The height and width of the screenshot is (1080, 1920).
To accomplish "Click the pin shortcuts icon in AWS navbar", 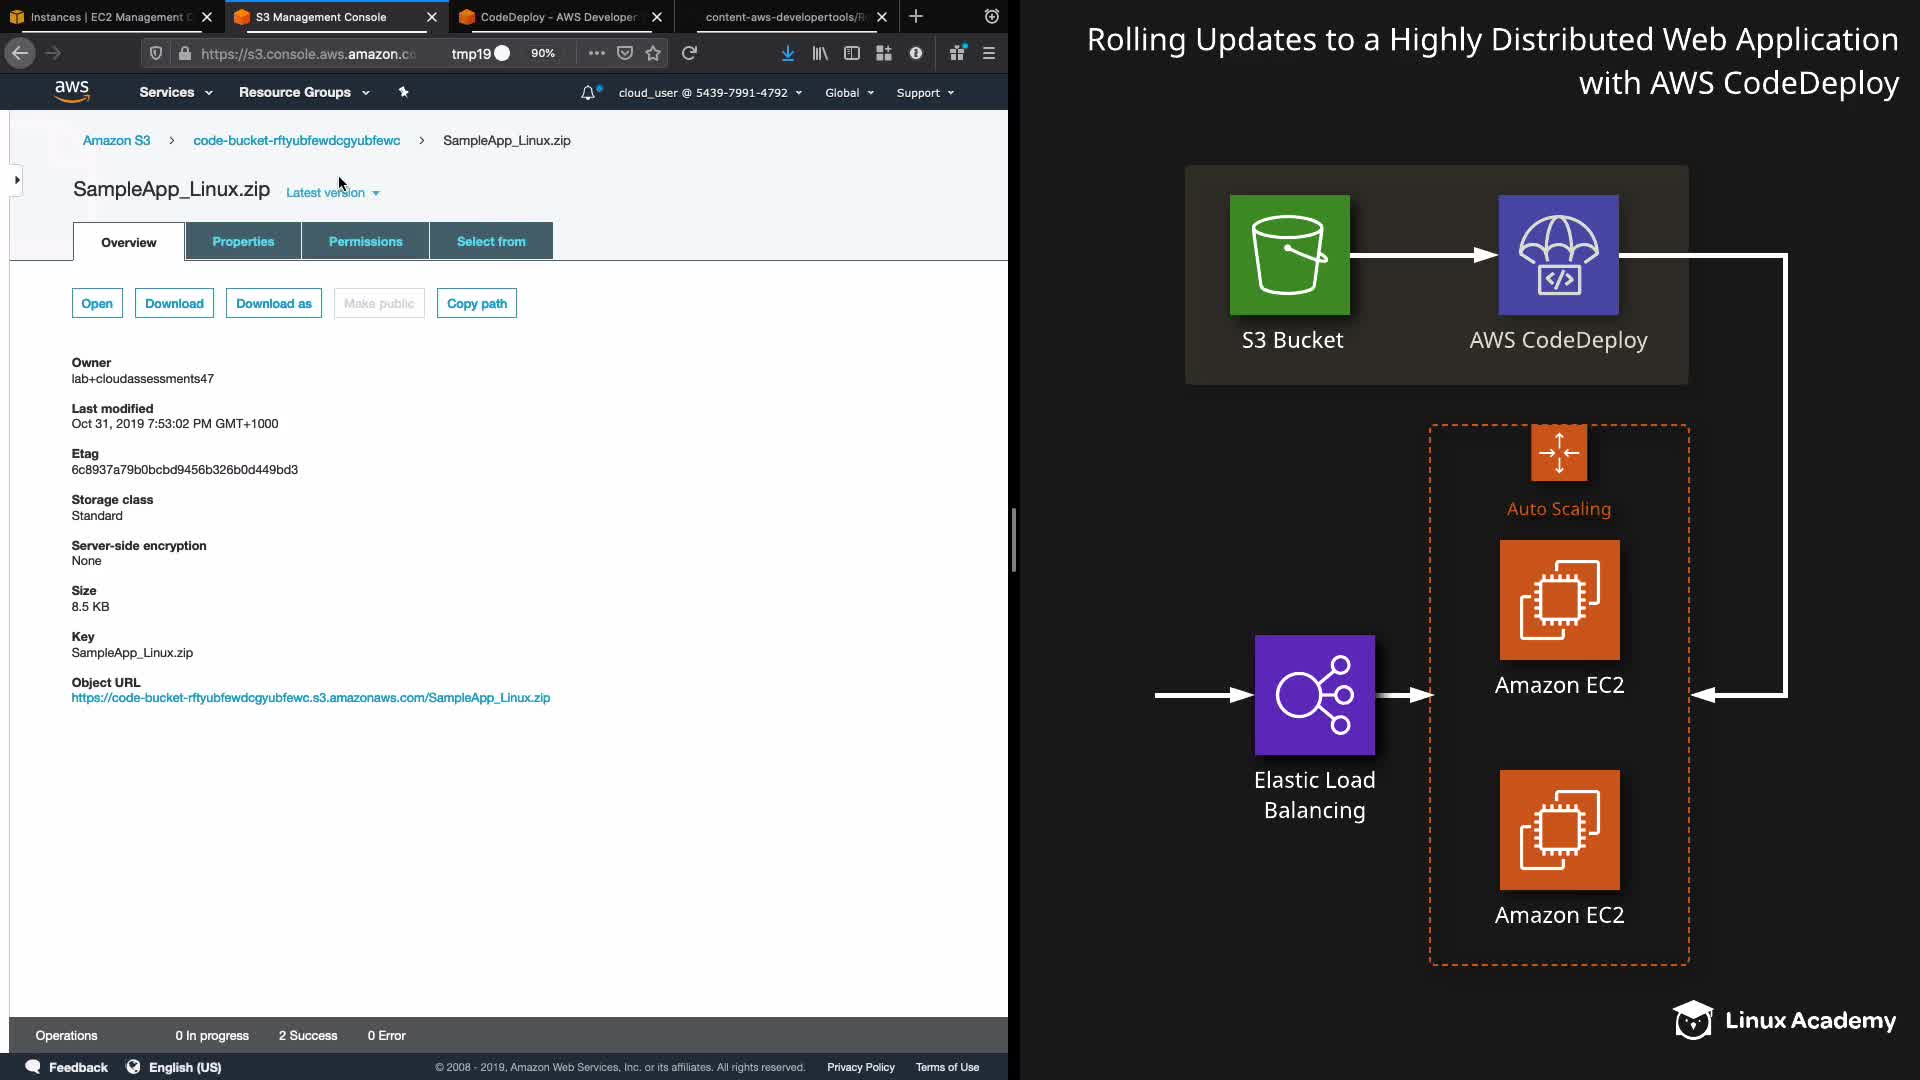I will 404,92.
